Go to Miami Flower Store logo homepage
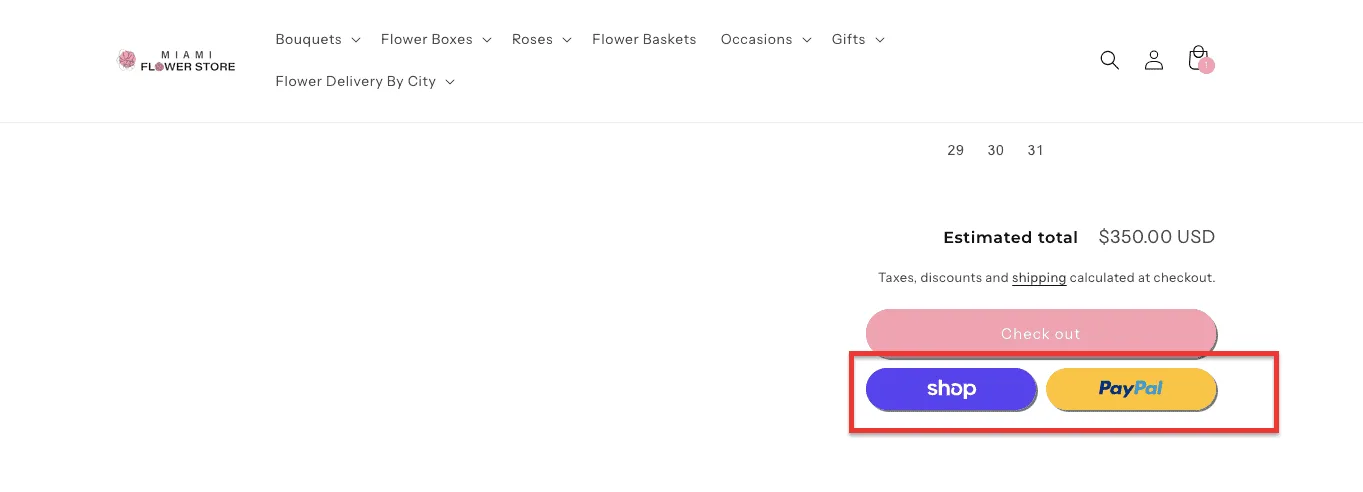1363x492 pixels. (x=176, y=61)
